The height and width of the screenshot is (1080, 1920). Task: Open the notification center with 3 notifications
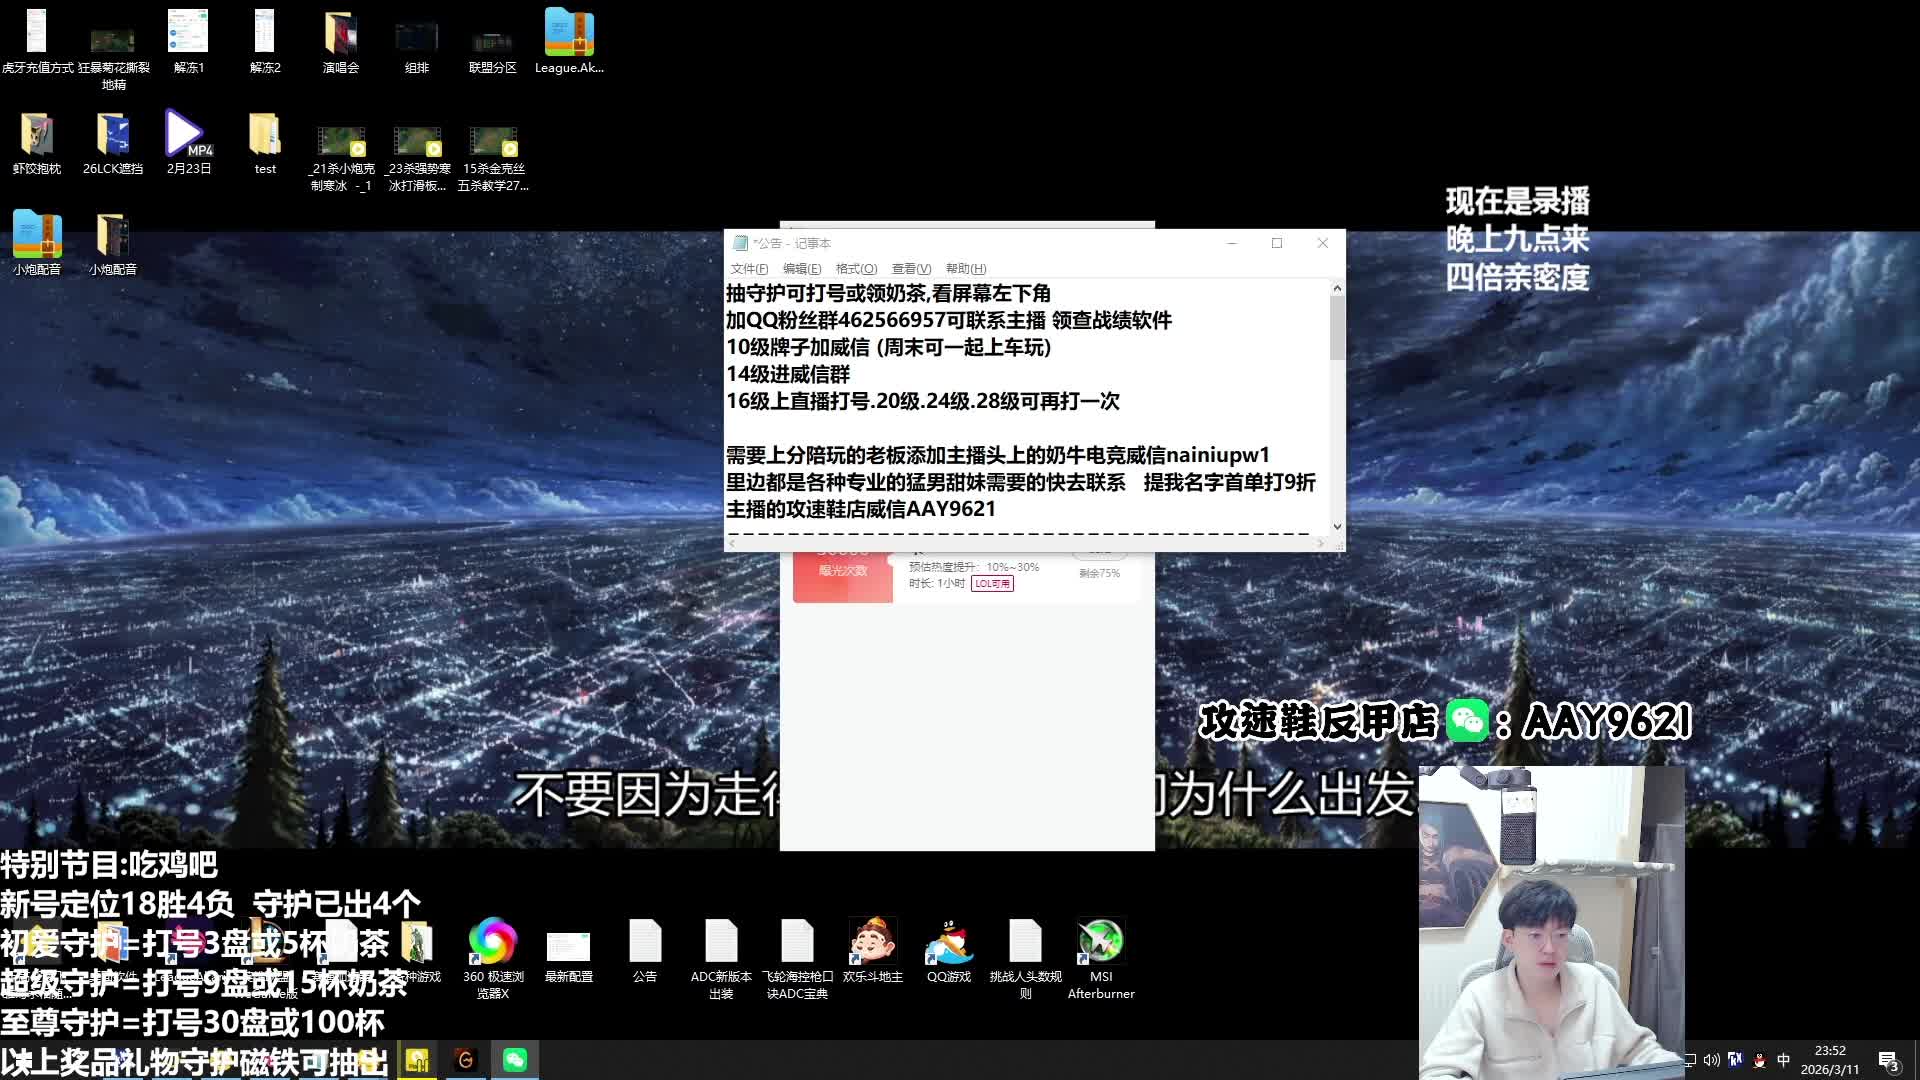click(1887, 1061)
